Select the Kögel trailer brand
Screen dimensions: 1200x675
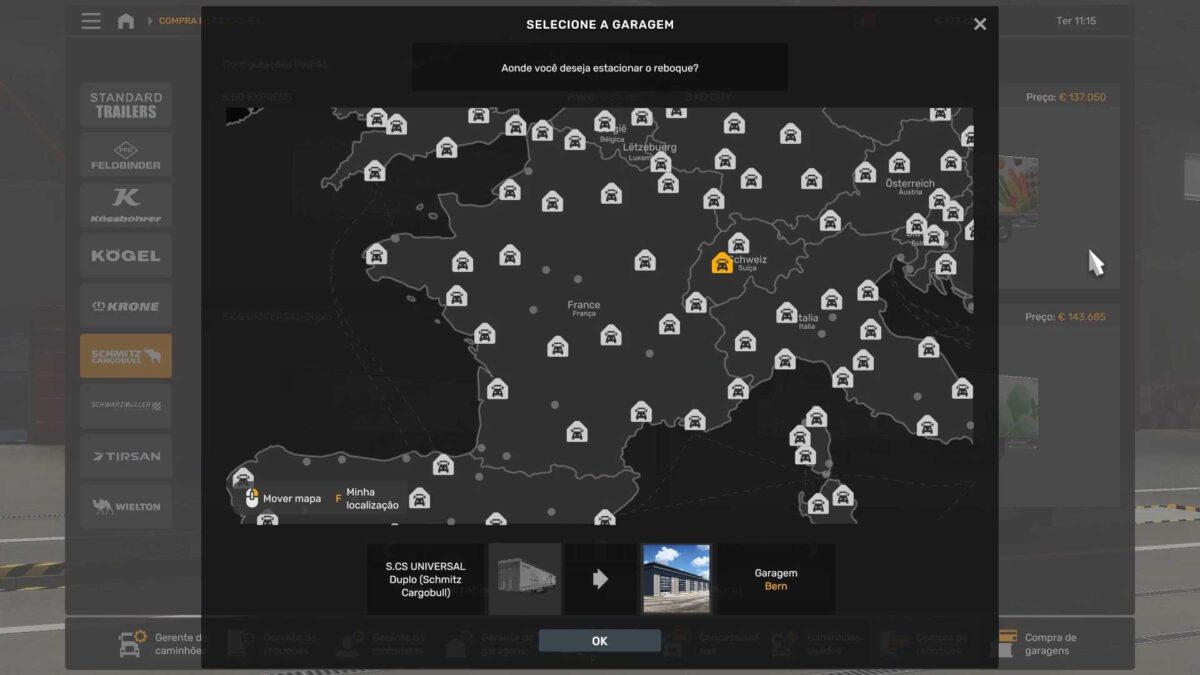click(126, 256)
